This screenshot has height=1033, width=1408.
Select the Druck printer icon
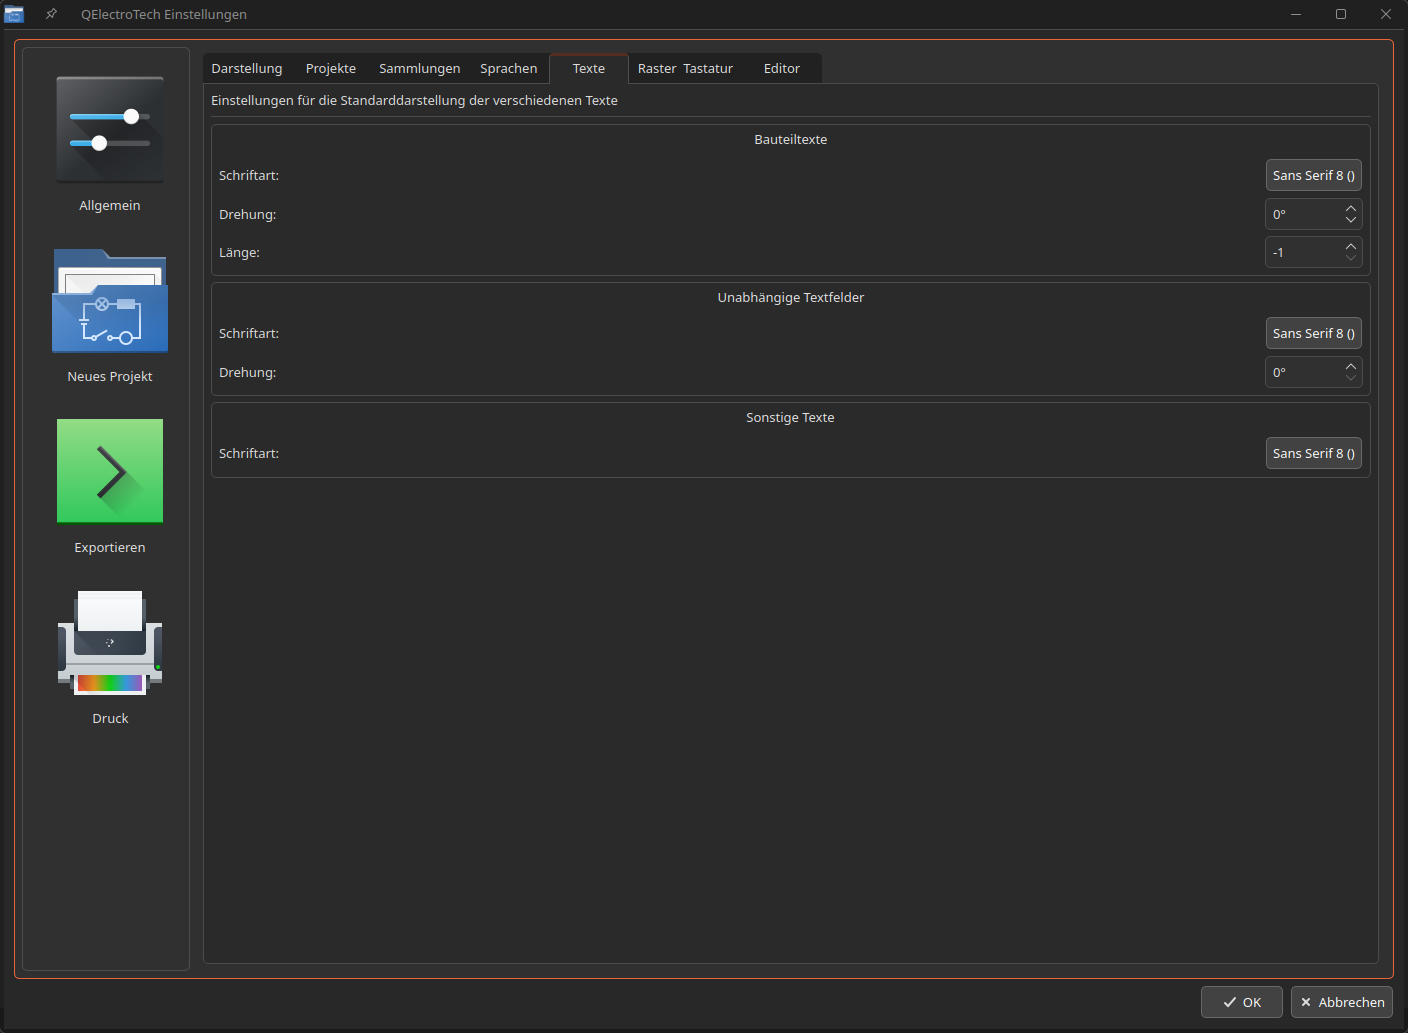(x=110, y=643)
